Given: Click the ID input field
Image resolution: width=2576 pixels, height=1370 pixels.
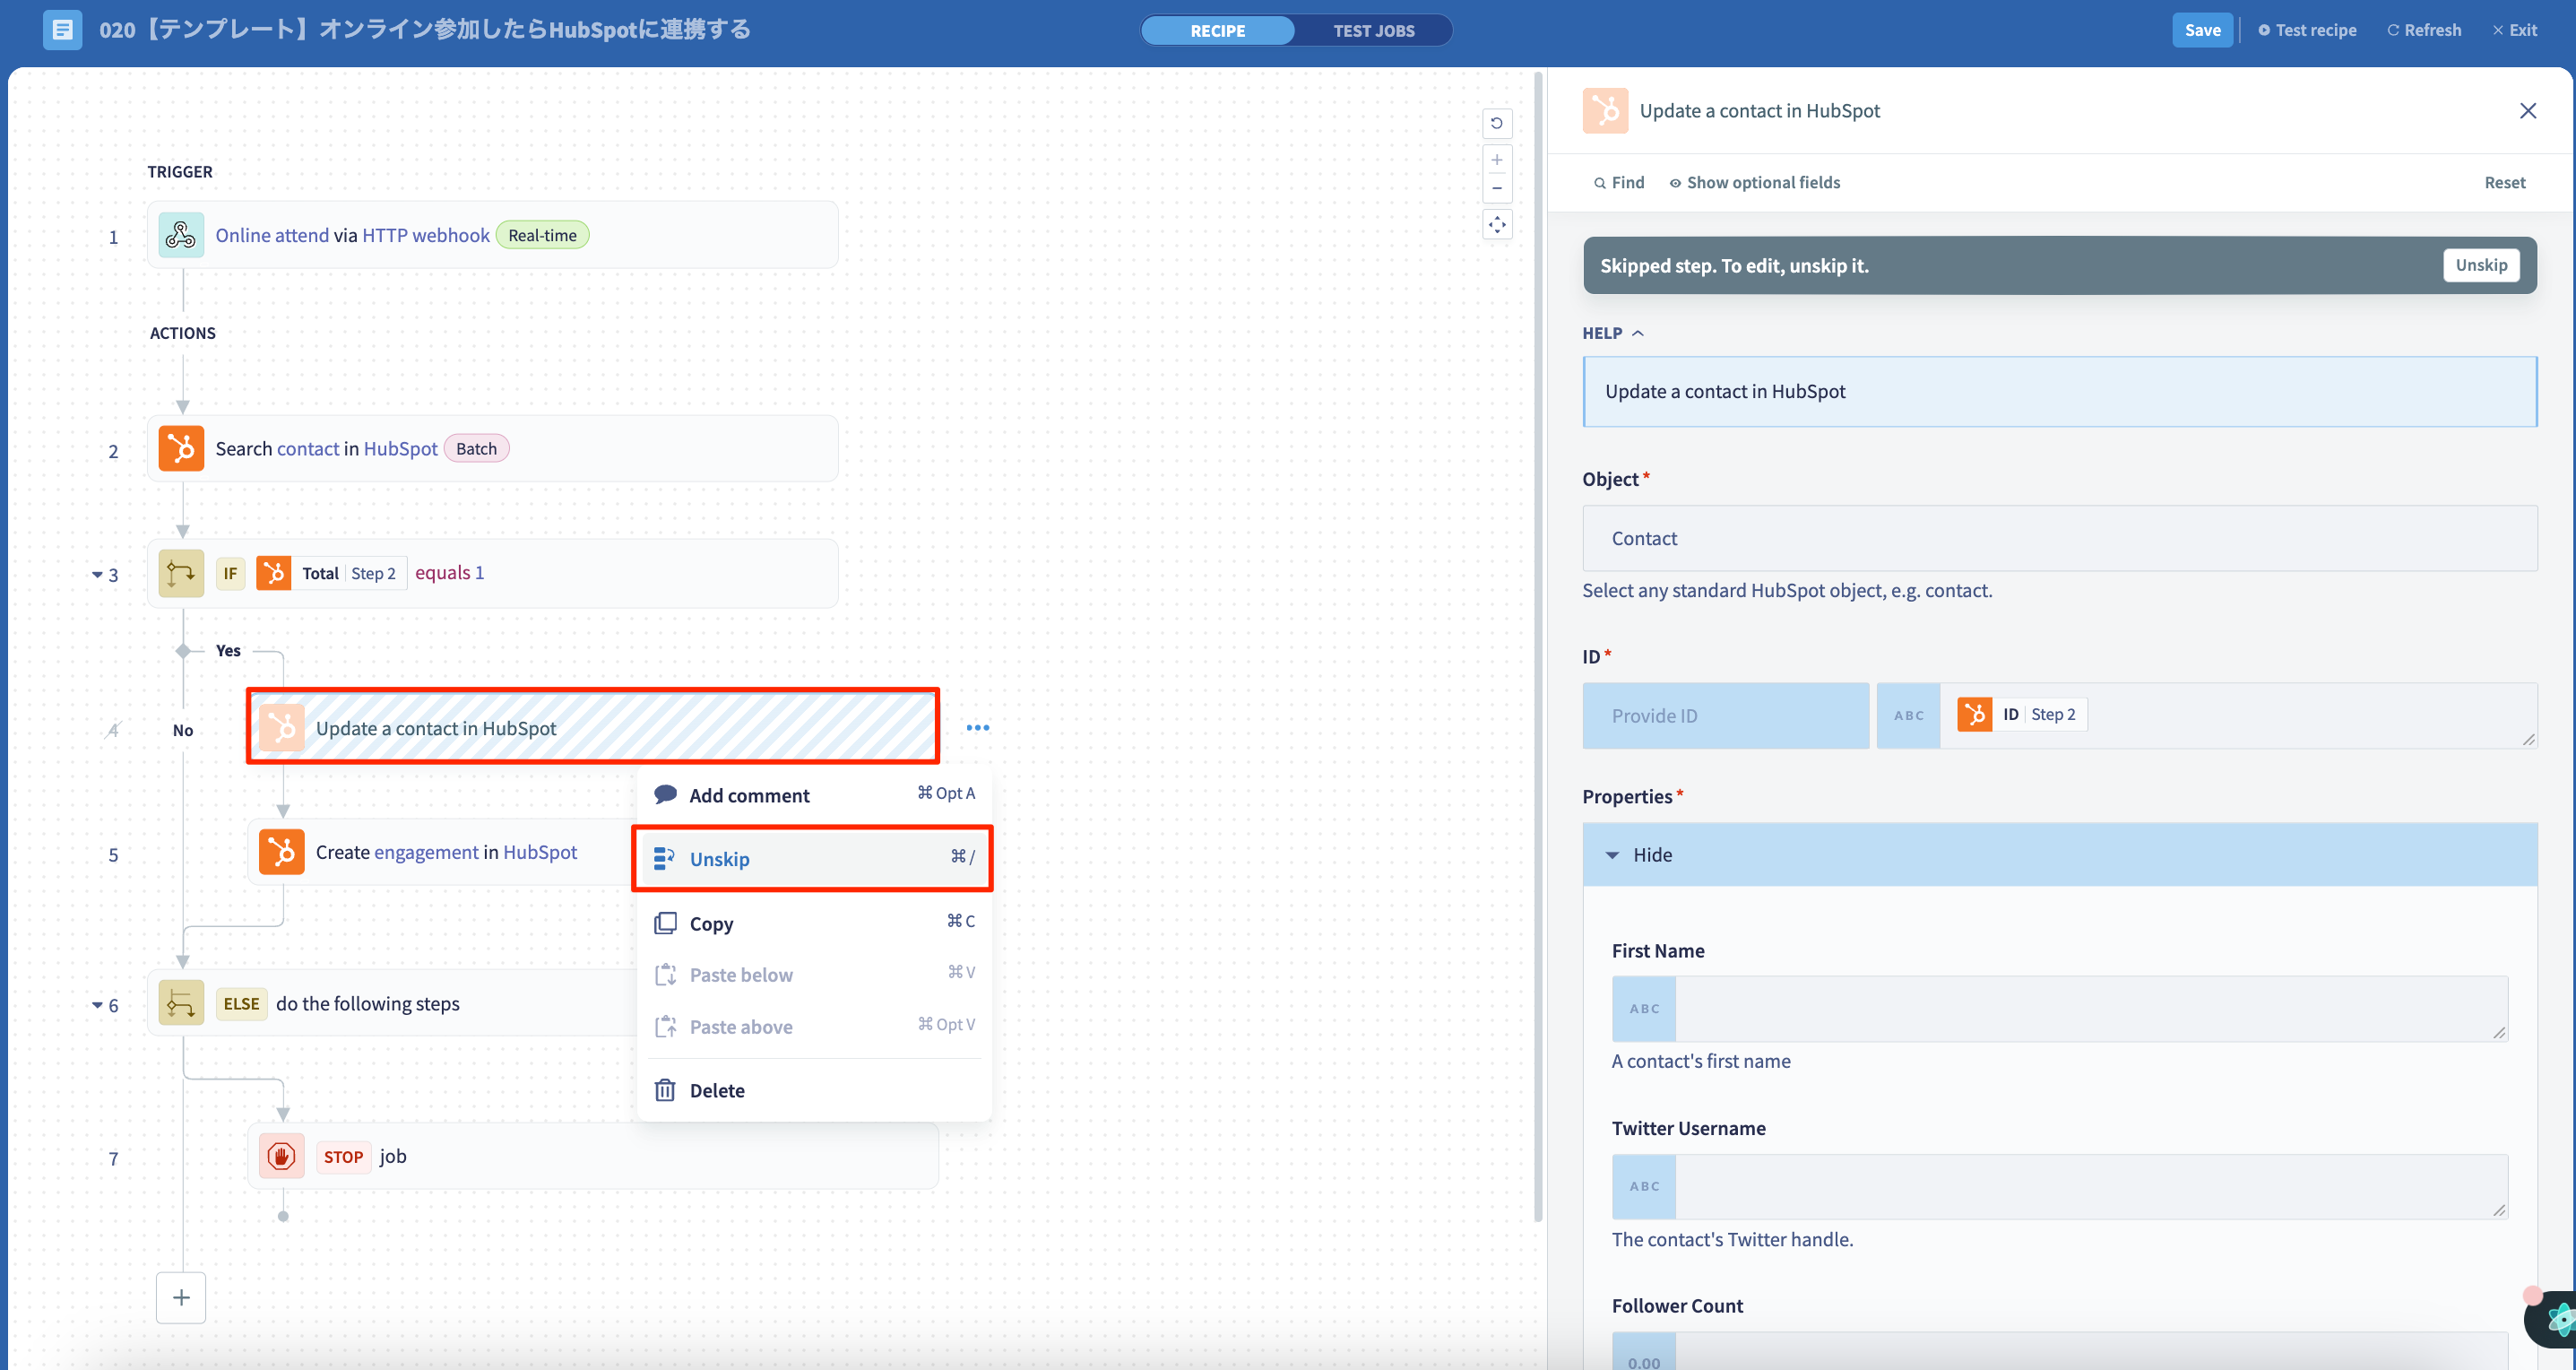Looking at the screenshot, I should (x=2238, y=716).
